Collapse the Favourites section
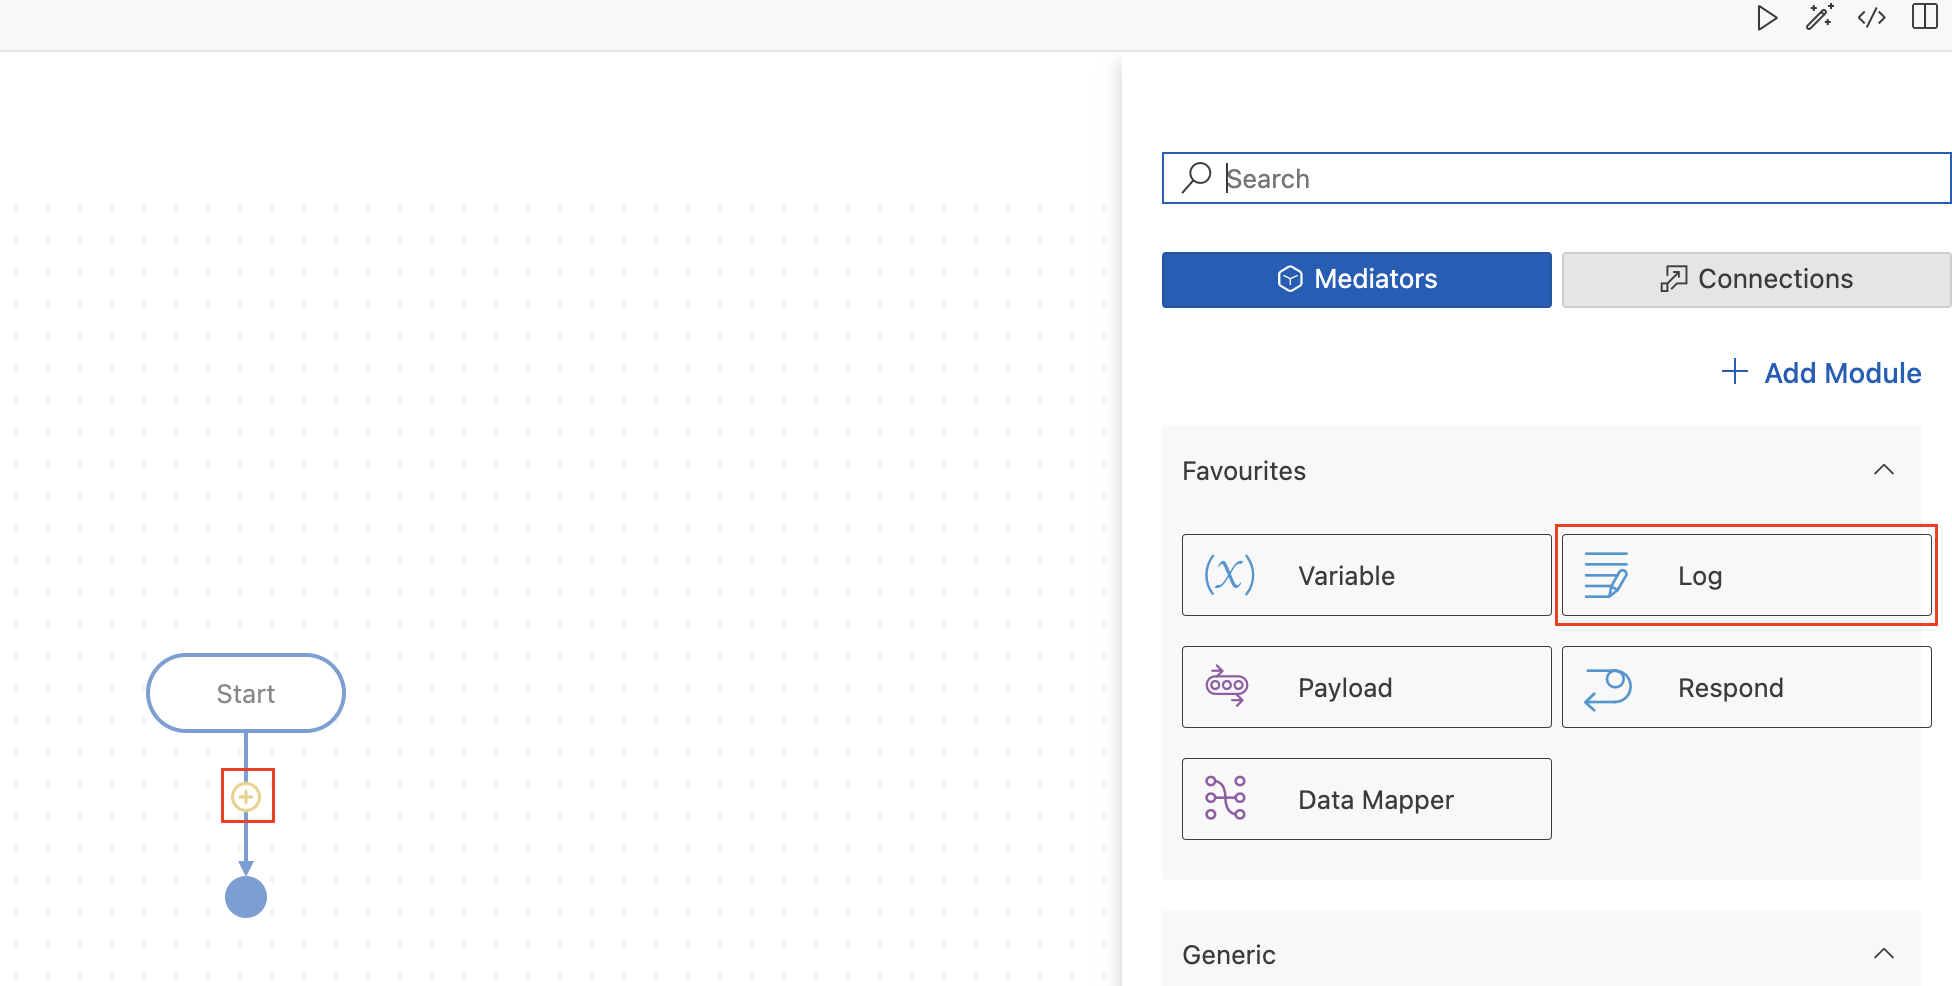Image resolution: width=1952 pixels, height=986 pixels. pyautogui.click(x=1884, y=470)
